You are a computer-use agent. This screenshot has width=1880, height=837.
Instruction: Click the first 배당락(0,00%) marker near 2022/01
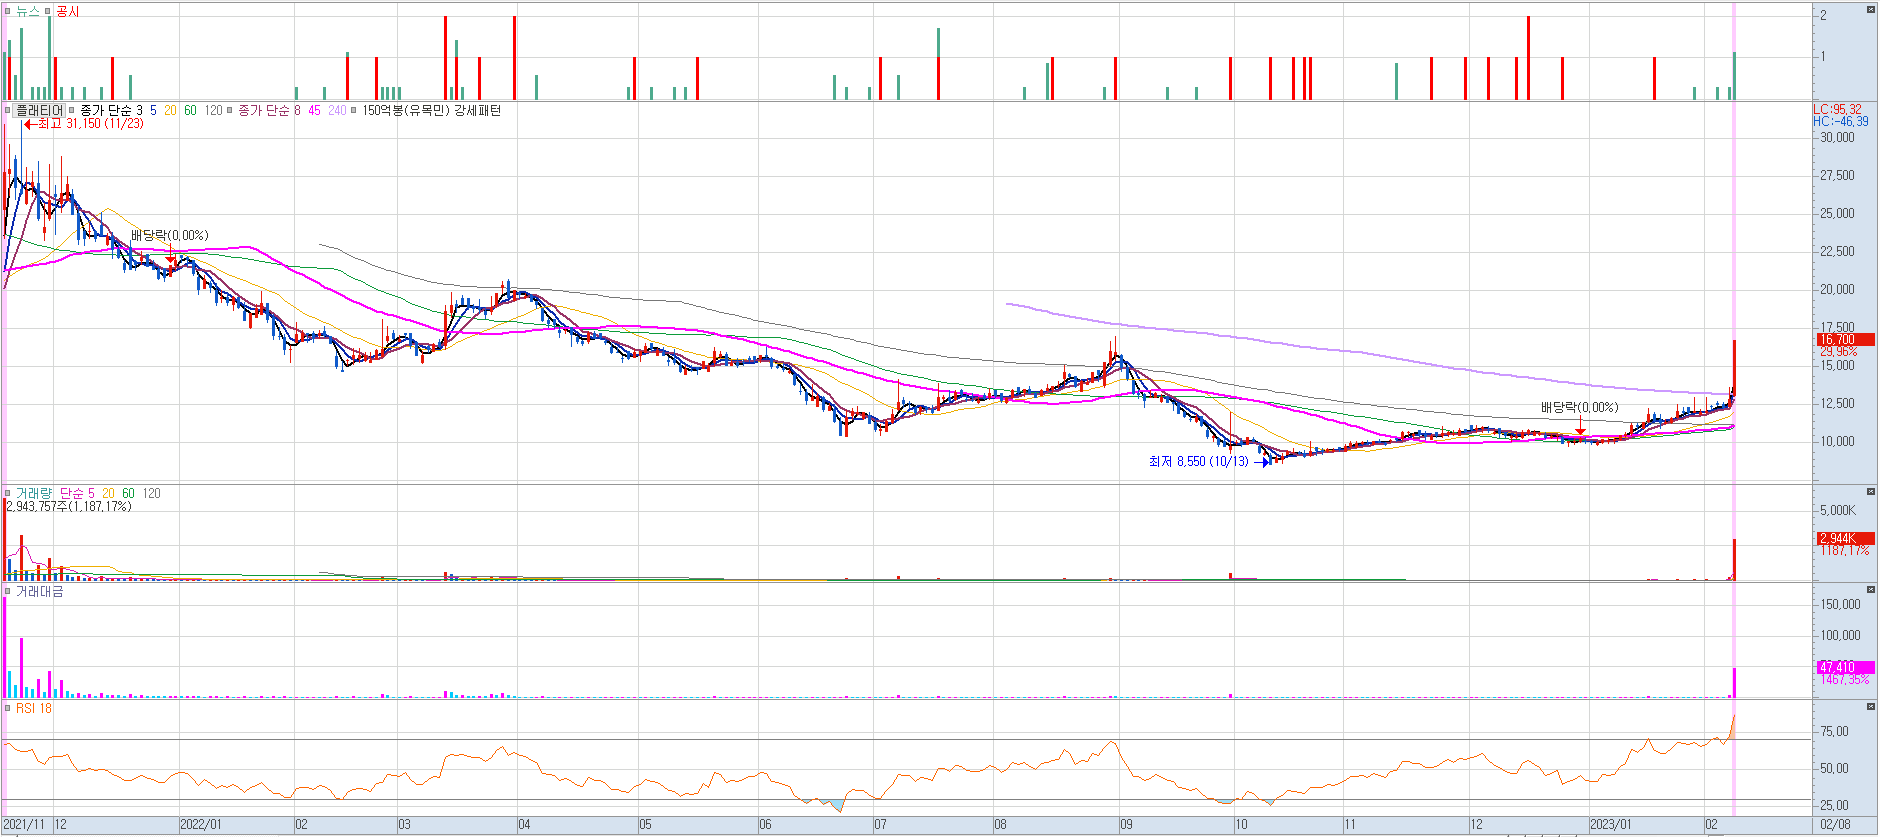[x=170, y=236]
